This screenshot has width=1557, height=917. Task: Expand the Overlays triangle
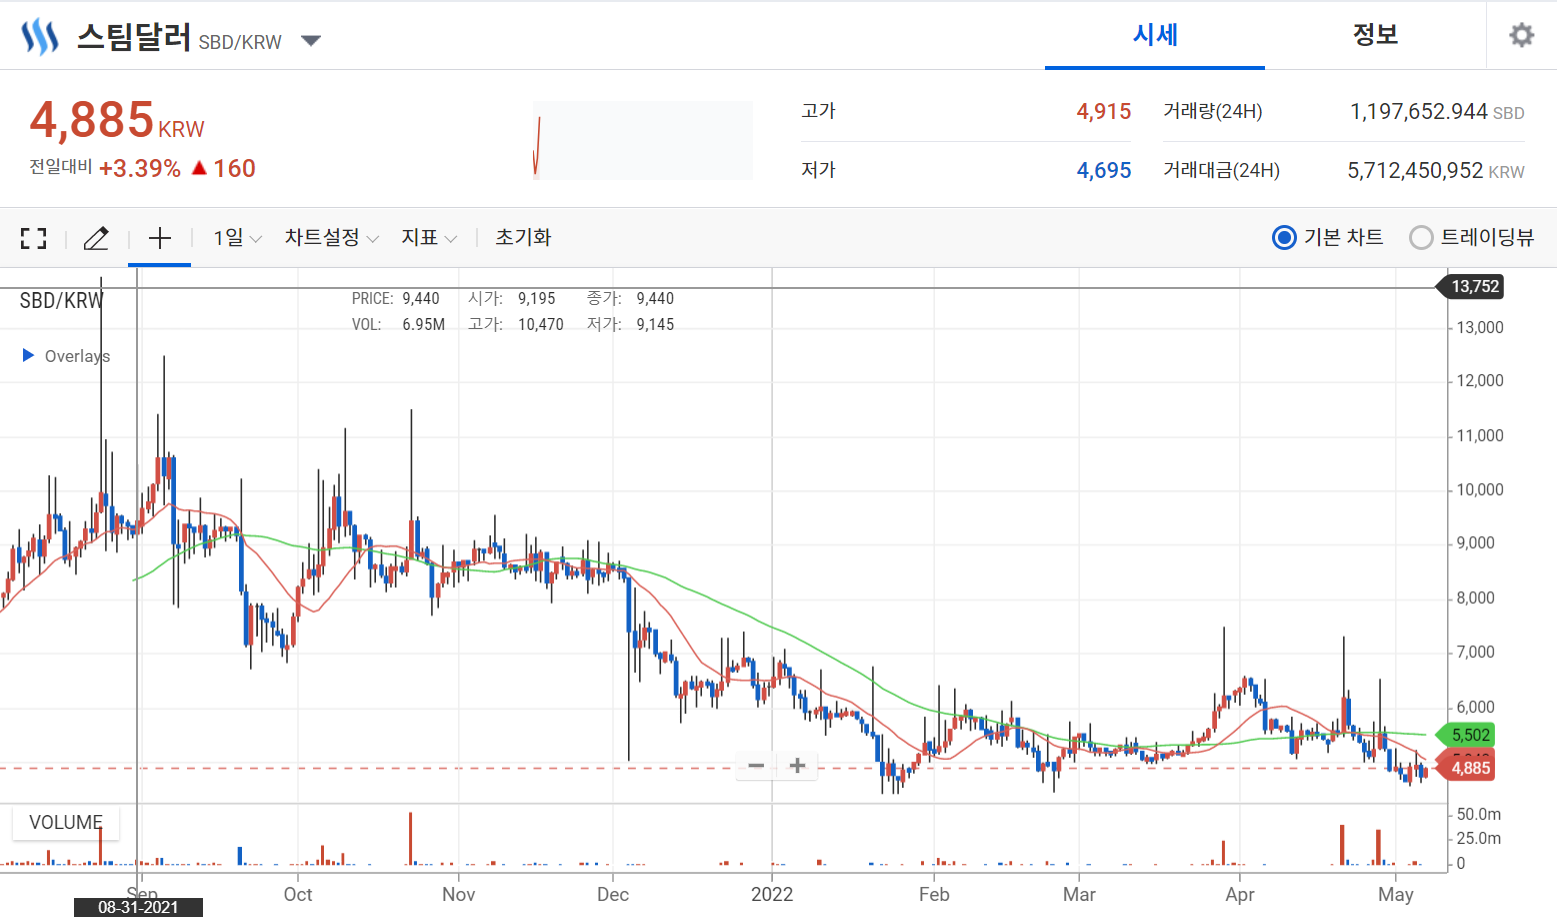[29, 355]
